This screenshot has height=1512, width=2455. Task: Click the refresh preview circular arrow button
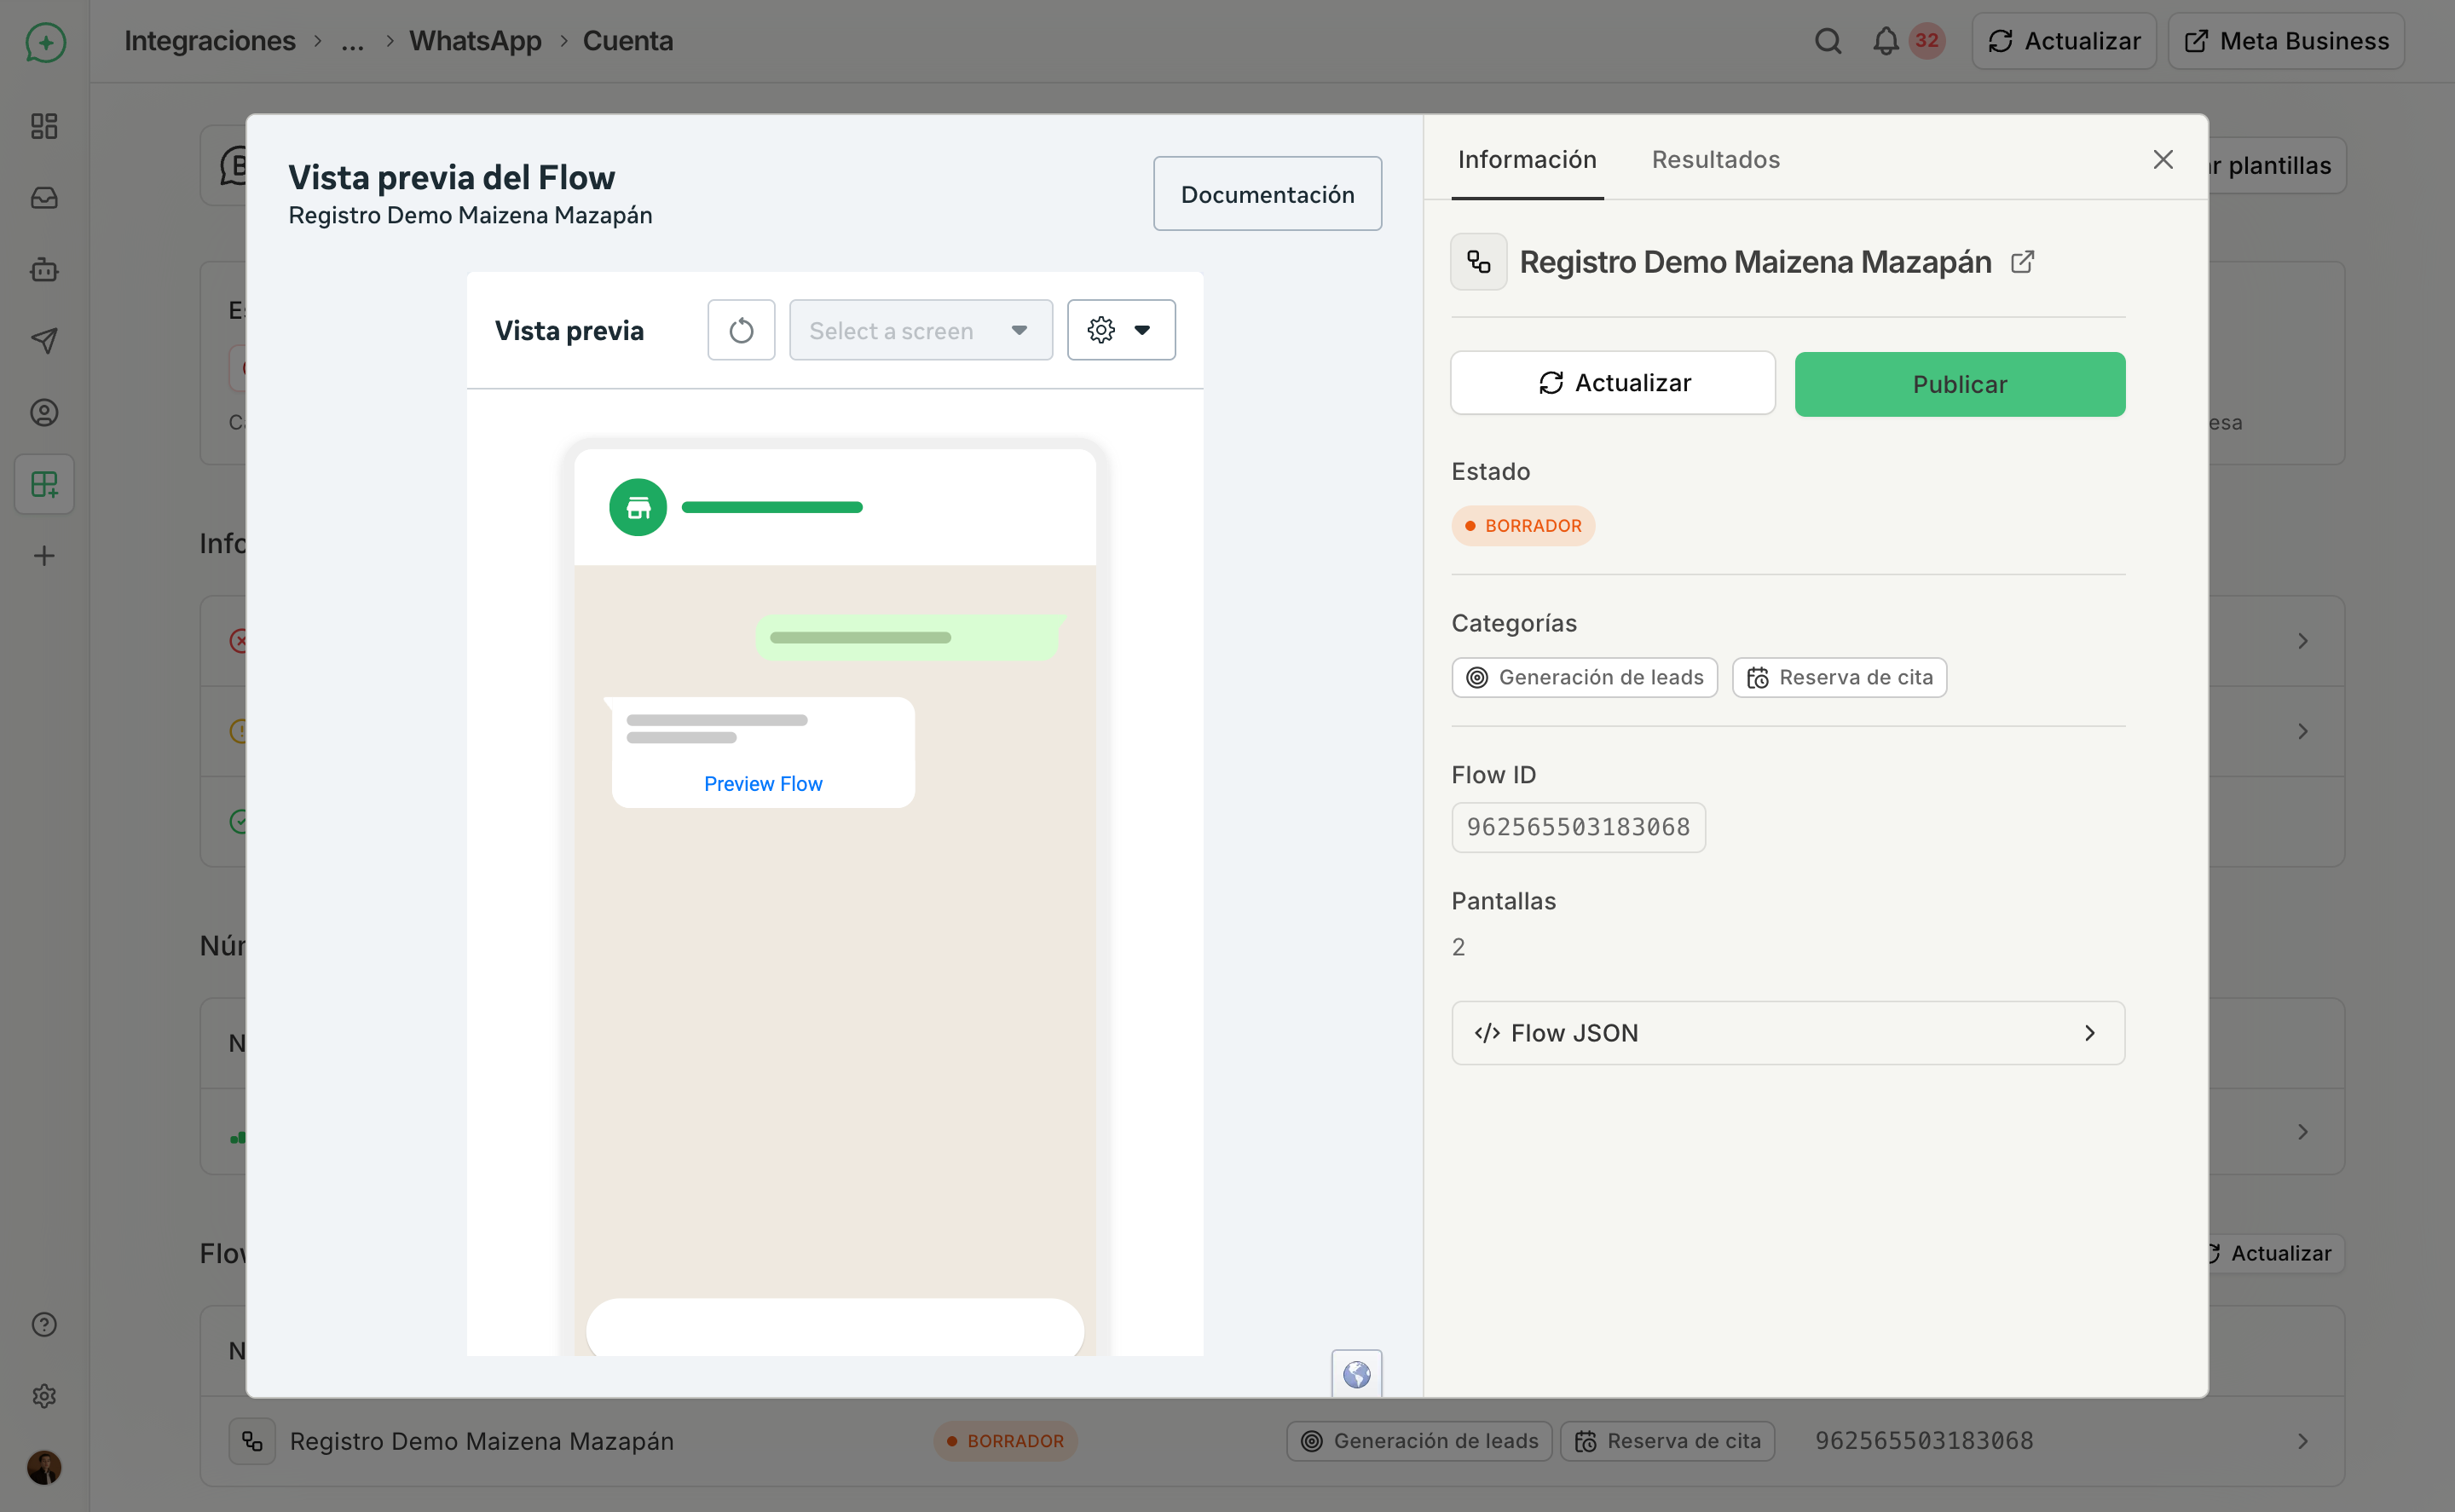coord(741,330)
